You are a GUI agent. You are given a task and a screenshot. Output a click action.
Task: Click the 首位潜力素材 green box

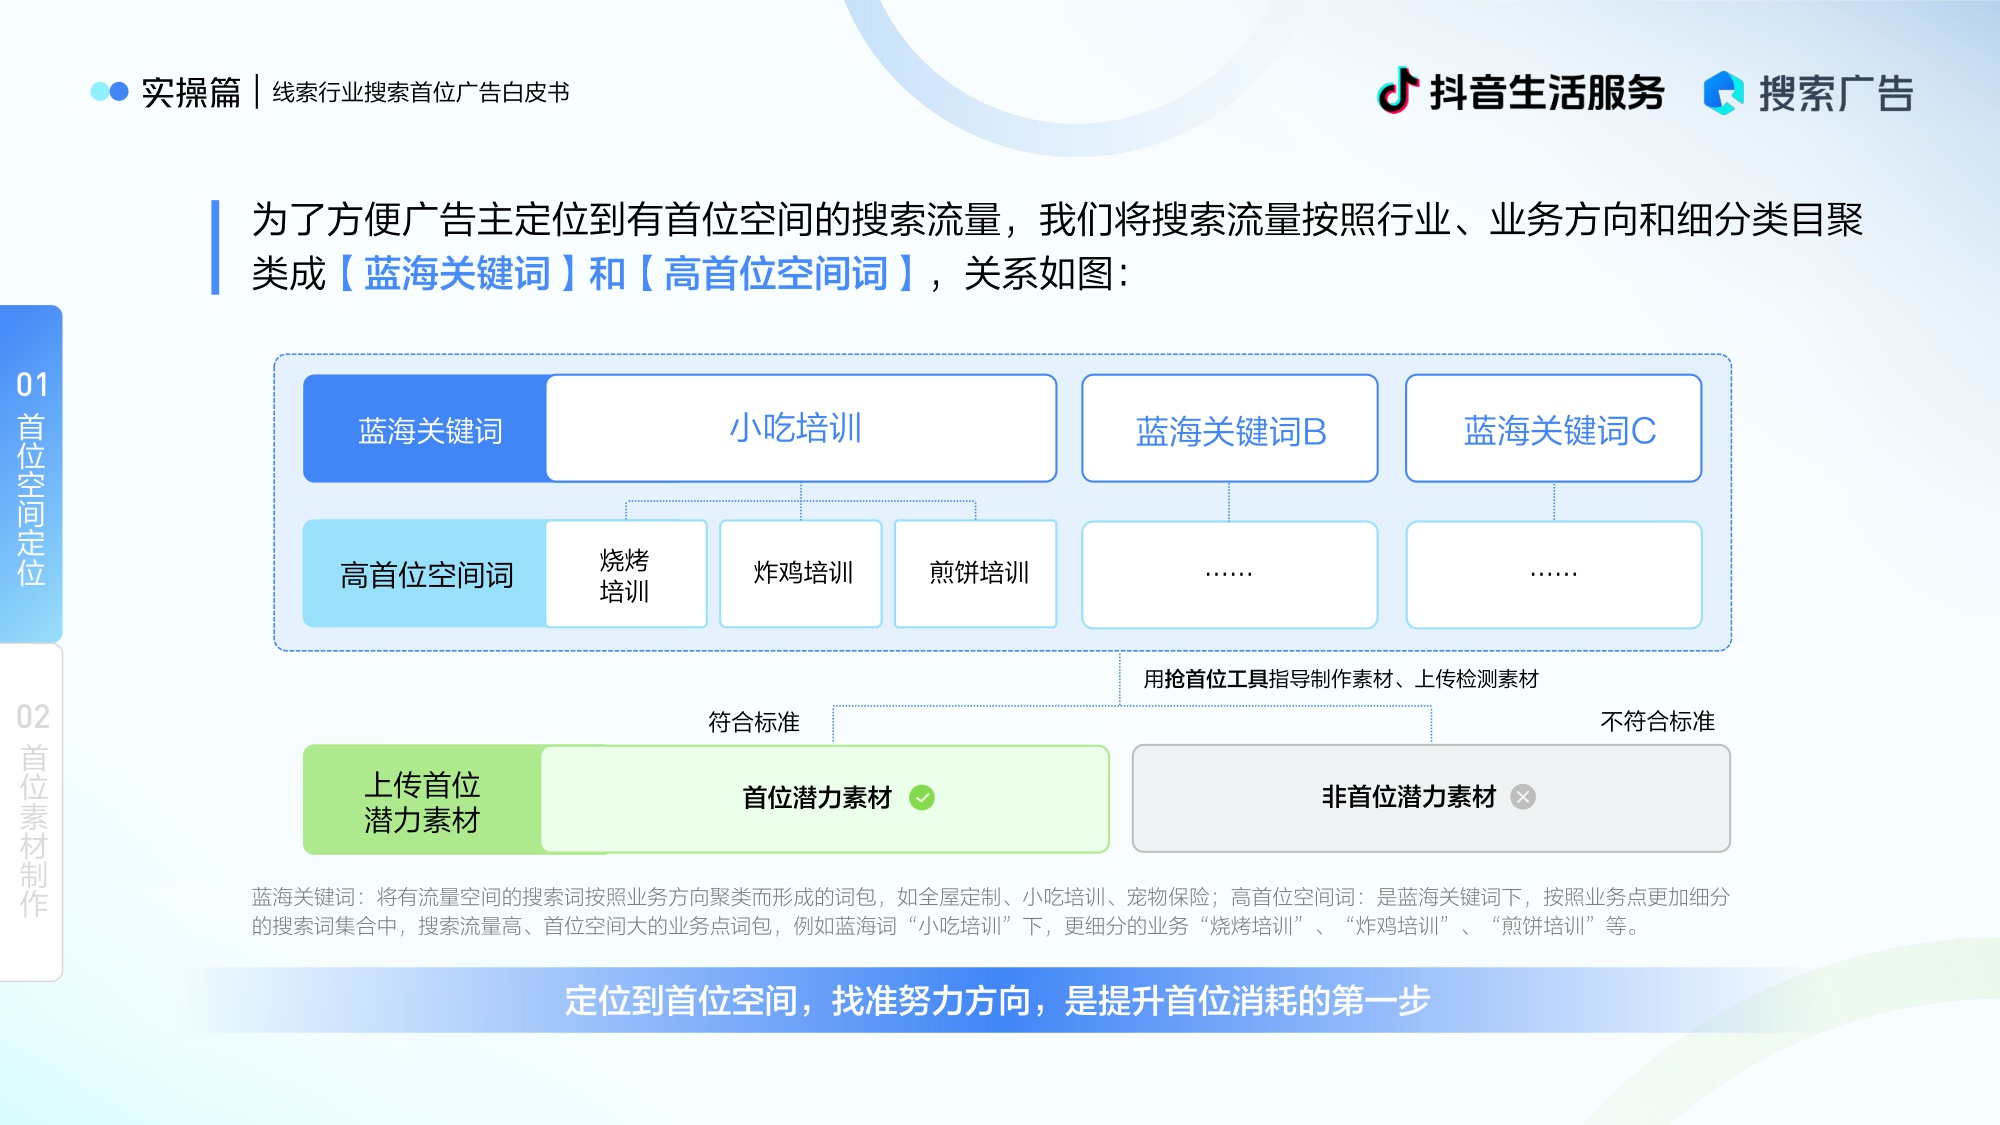825,799
